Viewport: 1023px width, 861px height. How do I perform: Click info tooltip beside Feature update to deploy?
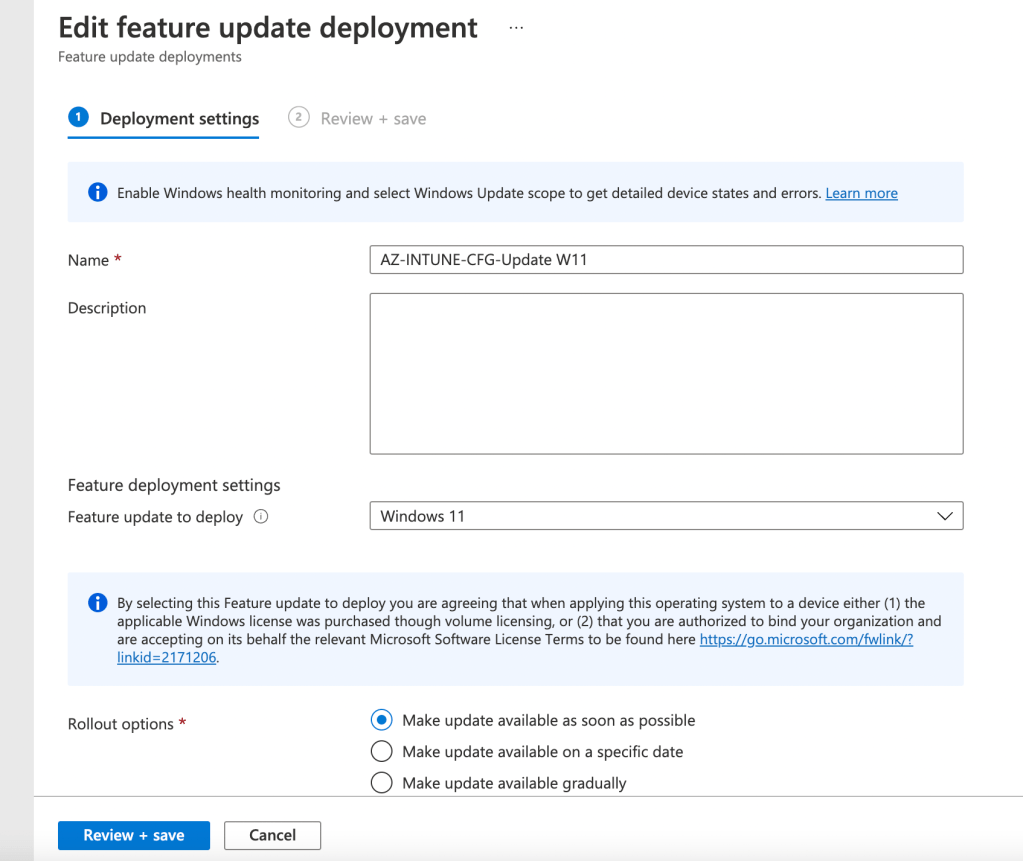(261, 517)
